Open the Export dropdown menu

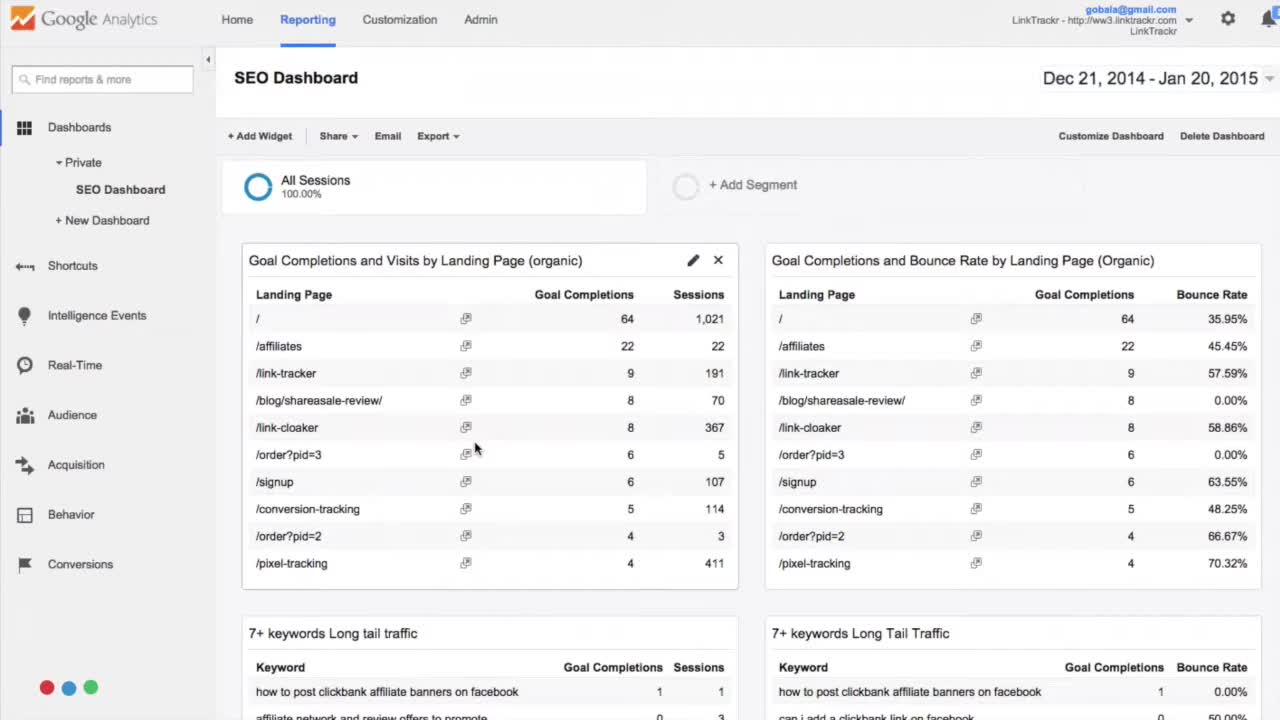[x=438, y=136]
